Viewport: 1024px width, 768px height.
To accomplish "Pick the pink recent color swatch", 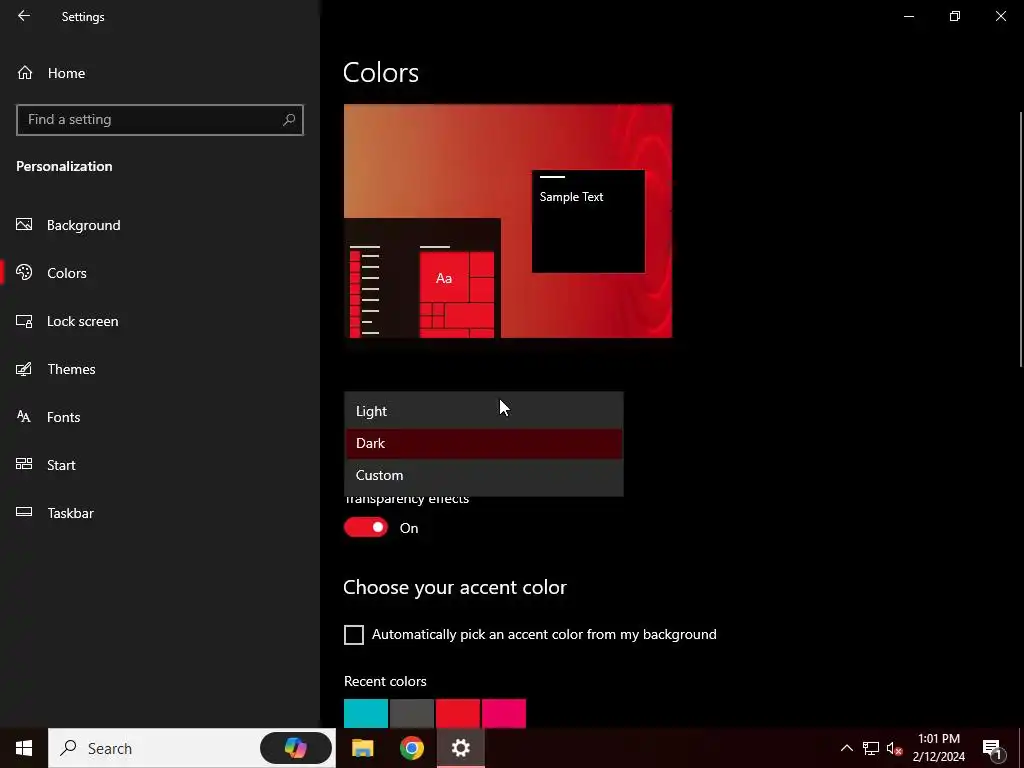I will (504, 713).
